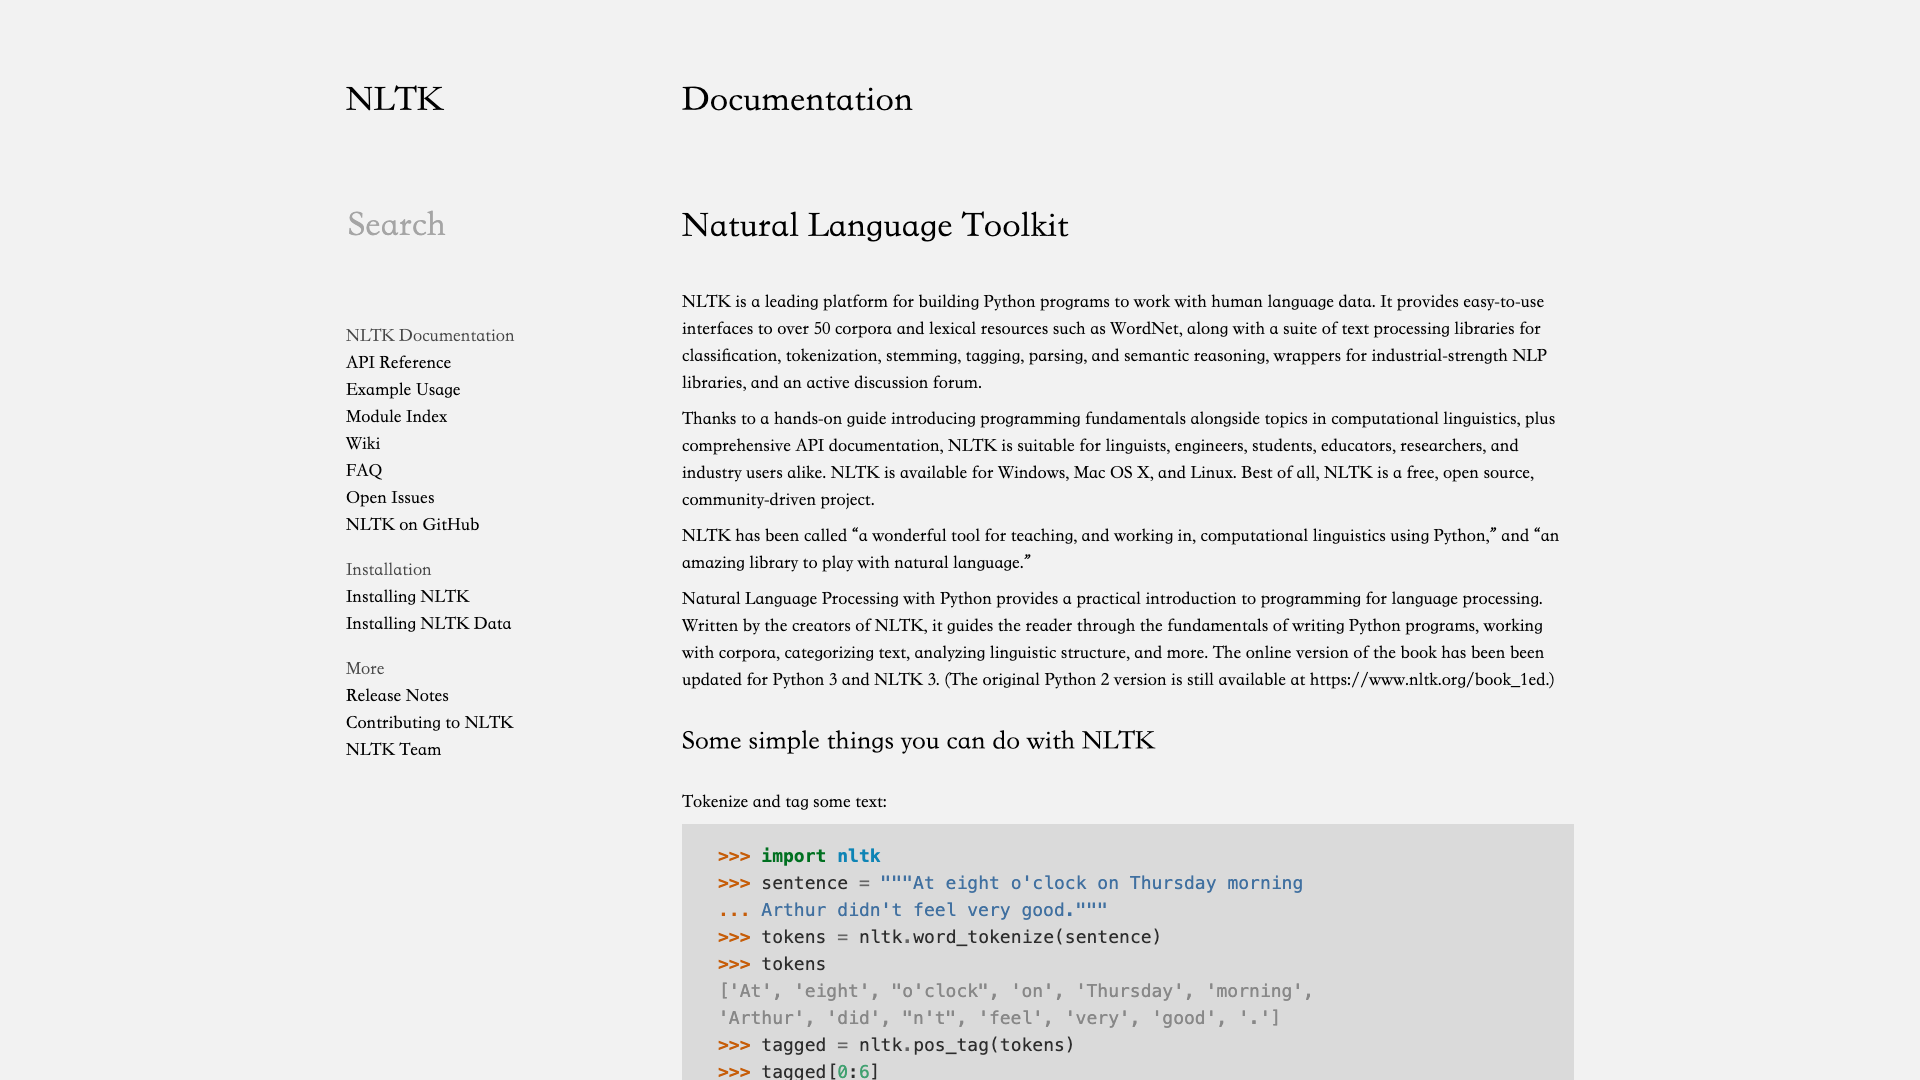Visit the Wiki link
The width and height of the screenshot is (1920, 1080).
[x=363, y=443]
